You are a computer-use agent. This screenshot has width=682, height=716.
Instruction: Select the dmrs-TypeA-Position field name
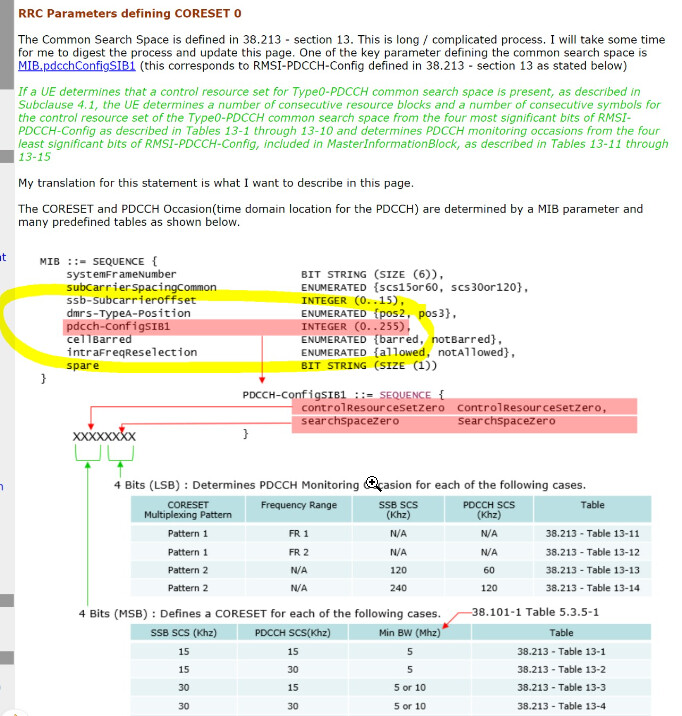(128, 314)
